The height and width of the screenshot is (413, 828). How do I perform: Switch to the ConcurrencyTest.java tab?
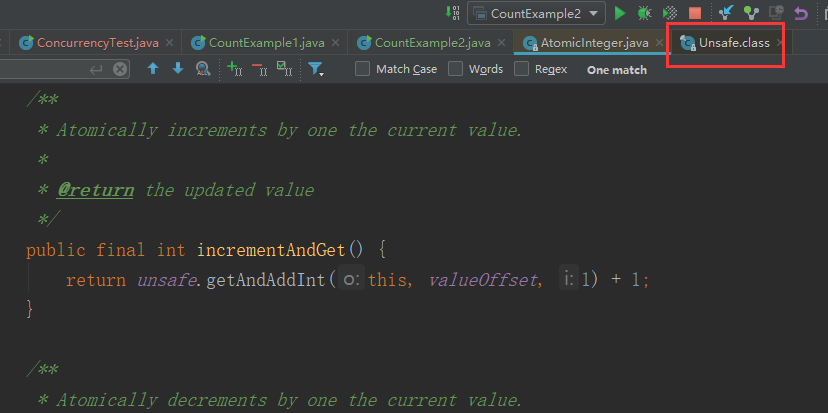98,43
